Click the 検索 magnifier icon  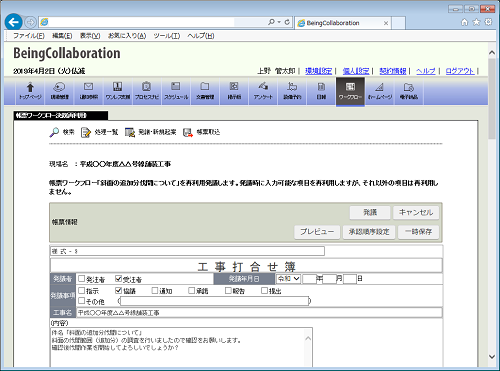(x=54, y=132)
